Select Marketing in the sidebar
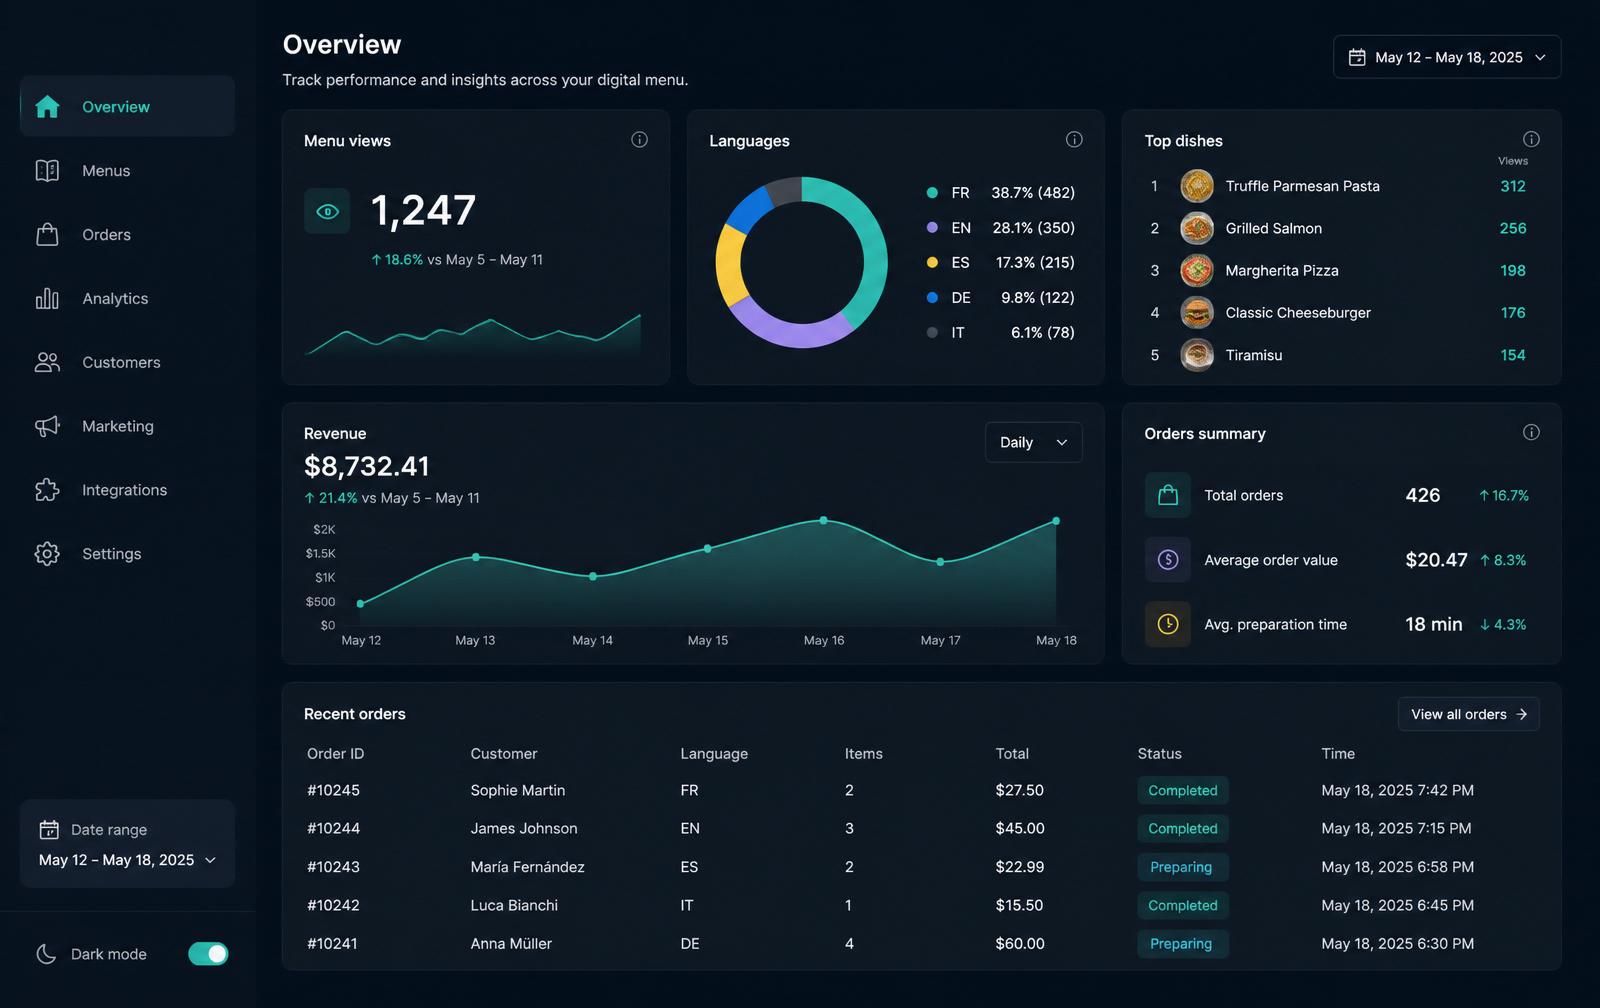1600x1008 pixels. coord(127,426)
